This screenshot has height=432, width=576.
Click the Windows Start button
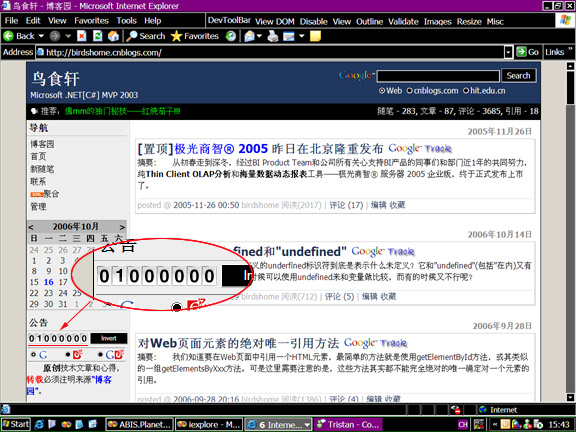[x=15, y=425]
